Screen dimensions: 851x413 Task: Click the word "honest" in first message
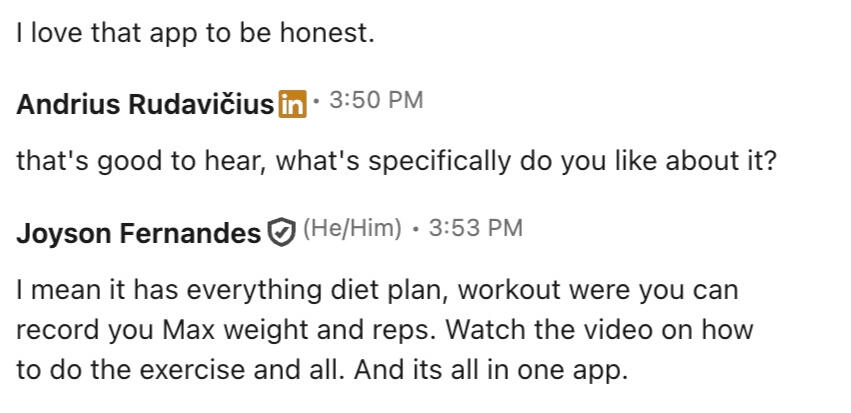[331, 33]
